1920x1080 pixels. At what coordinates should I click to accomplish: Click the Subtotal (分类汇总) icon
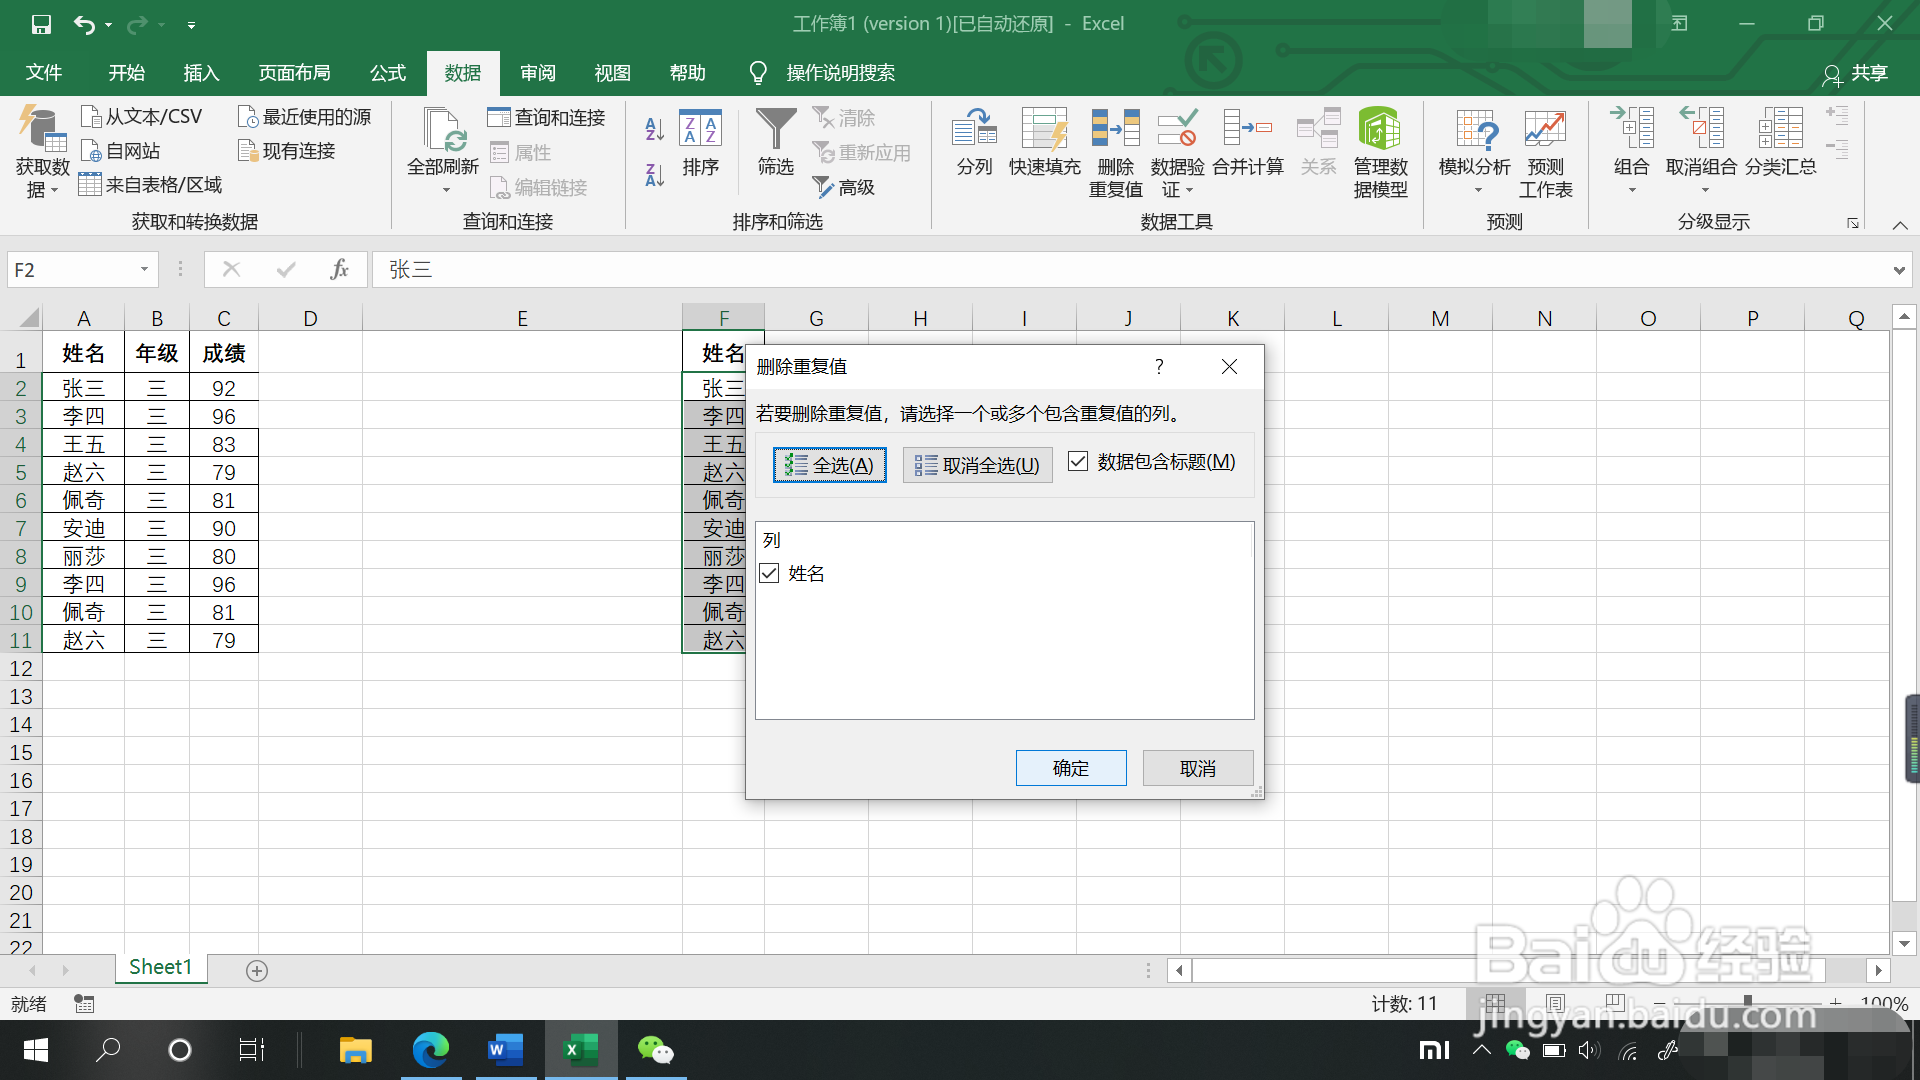click(1780, 130)
